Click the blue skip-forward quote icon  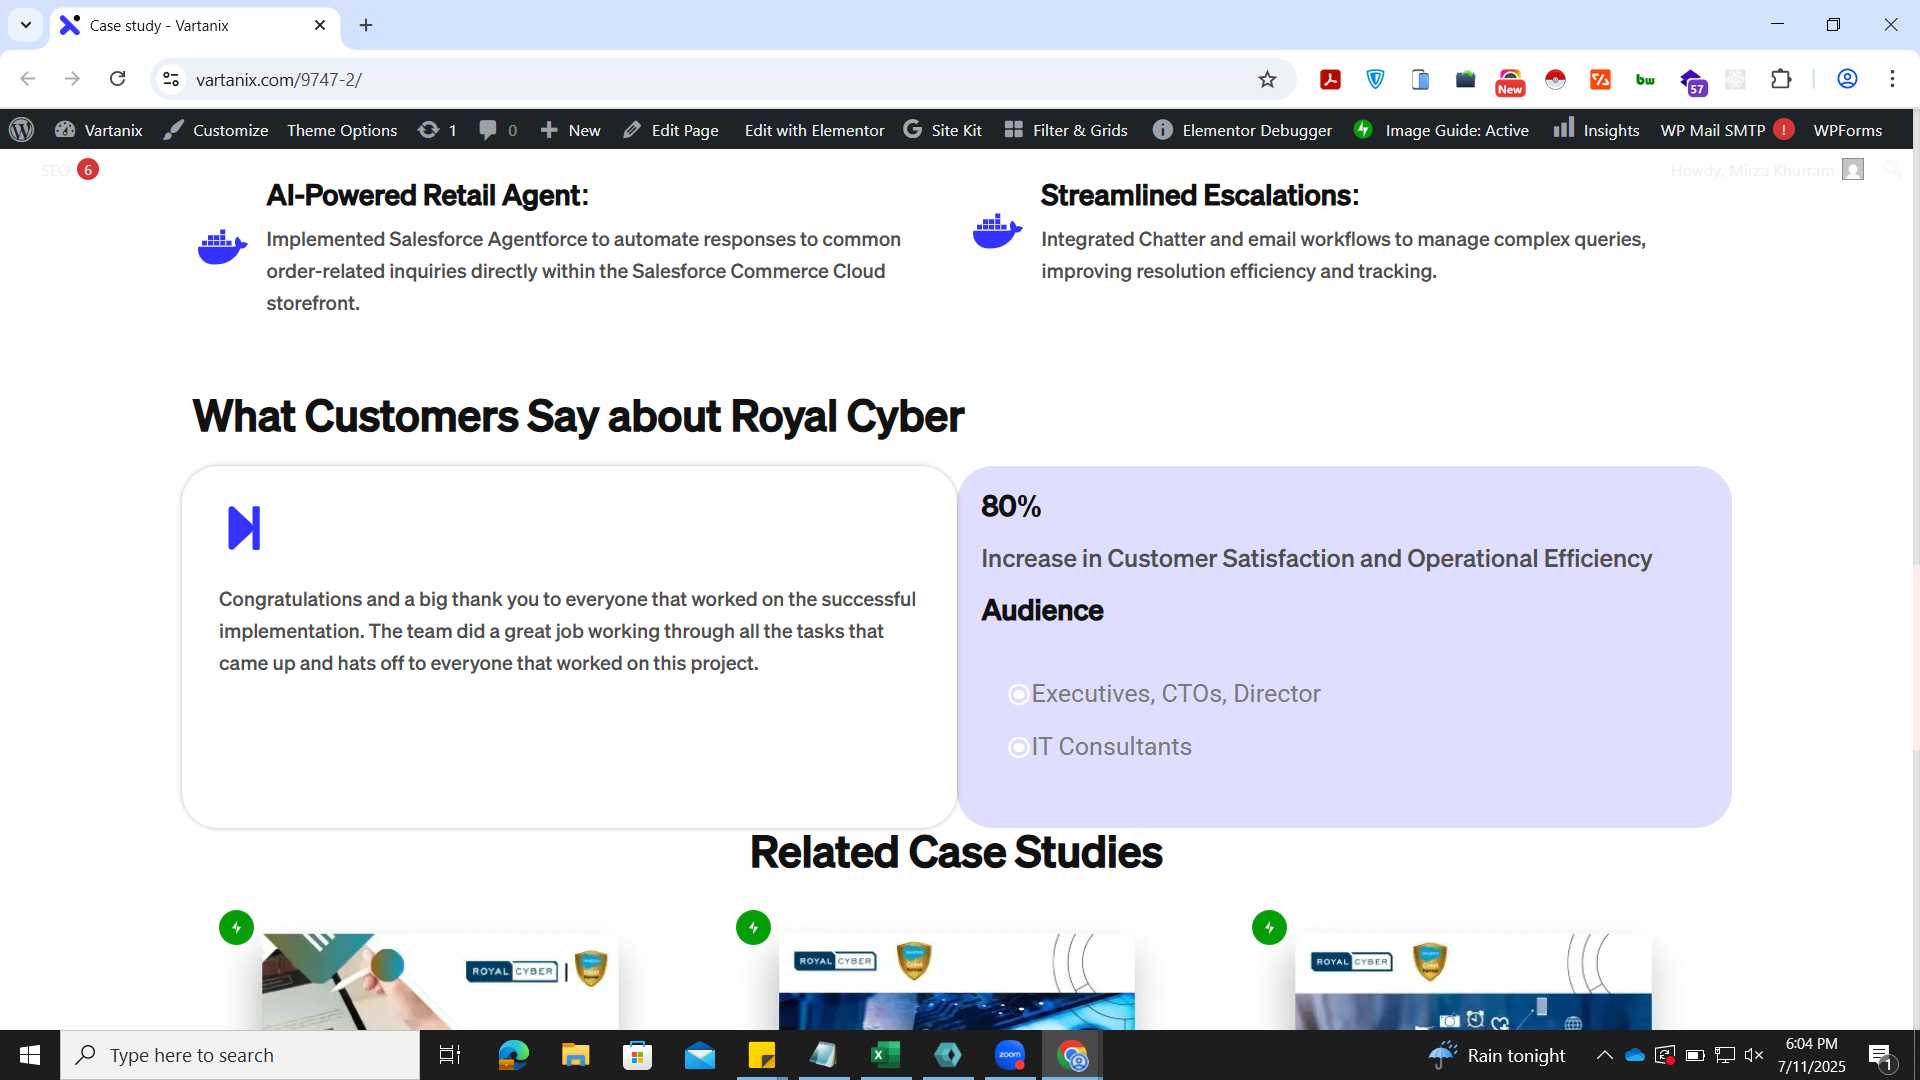point(244,528)
